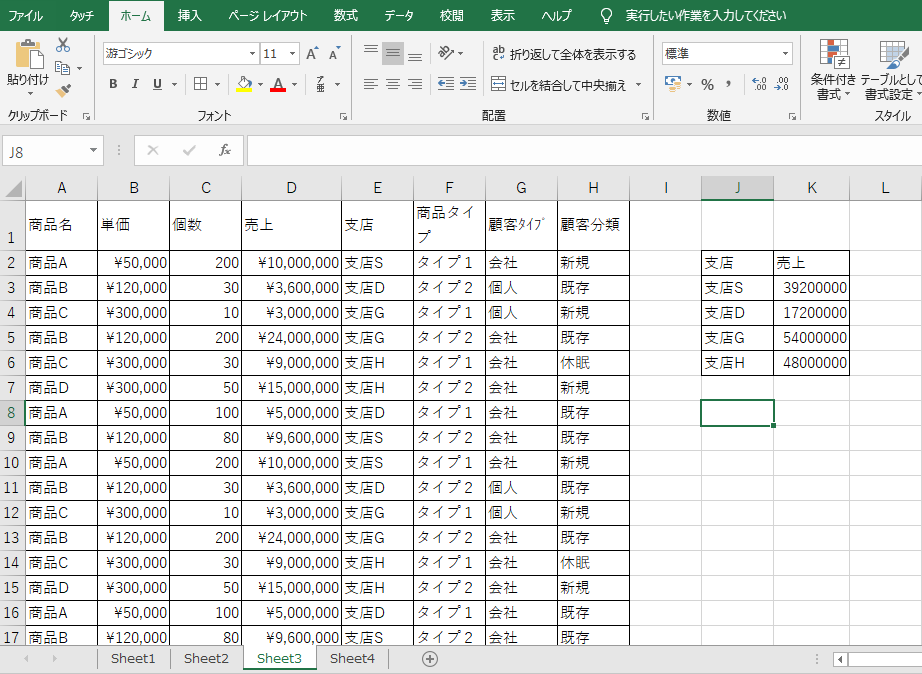Image resolution: width=922 pixels, height=674 pixels.
Task: Increase font size with the larger A icon
Action: click(312, 54)
